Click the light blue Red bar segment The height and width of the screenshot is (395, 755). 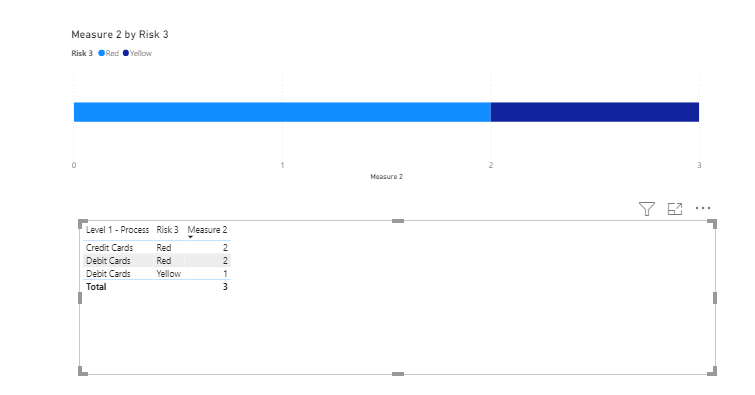(x=282, y=112)
